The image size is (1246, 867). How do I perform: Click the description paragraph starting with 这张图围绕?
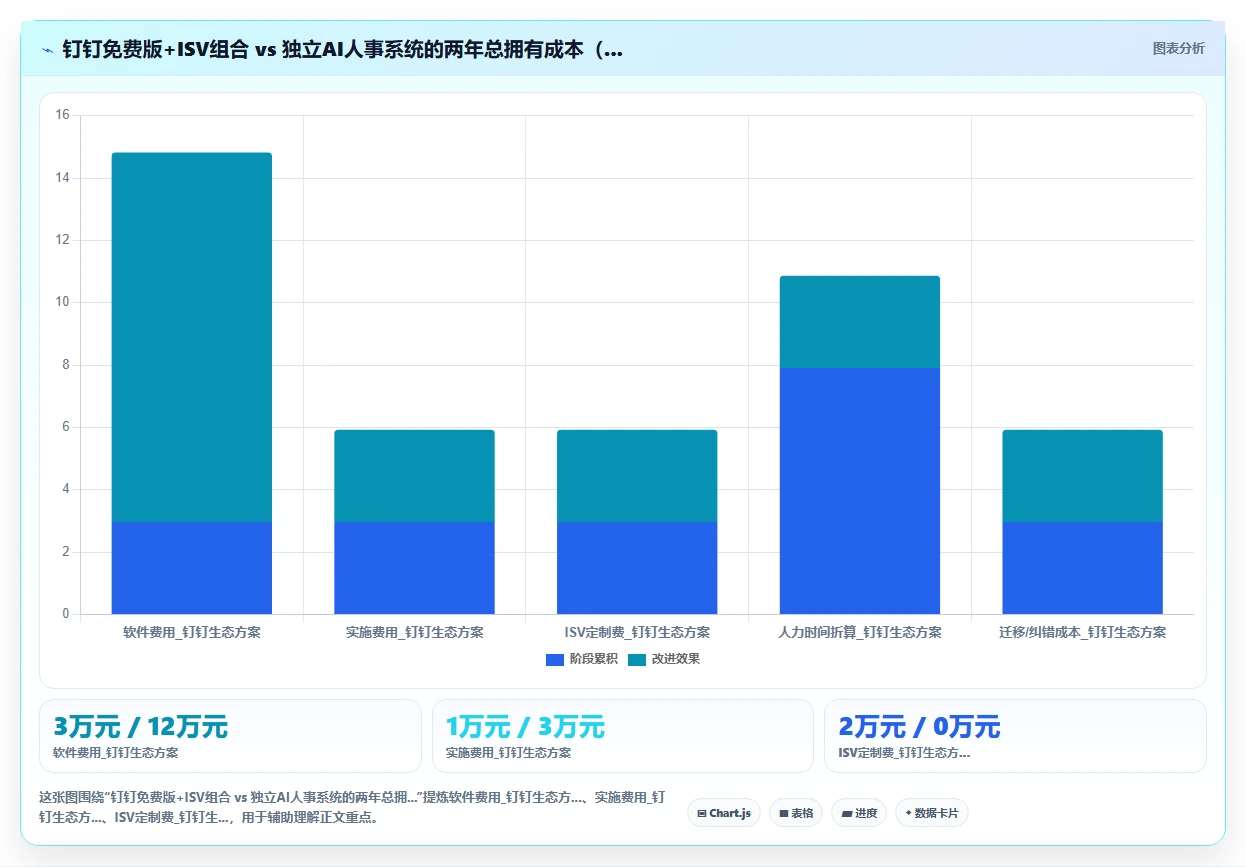click(352, 807)
